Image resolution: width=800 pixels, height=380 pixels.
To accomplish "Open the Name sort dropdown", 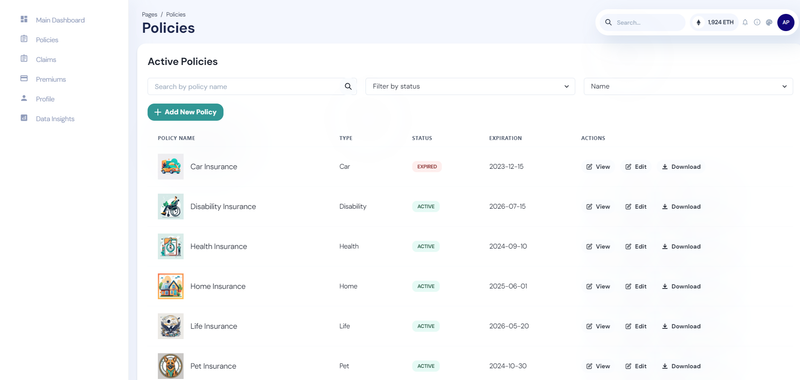I will (688, 87).
